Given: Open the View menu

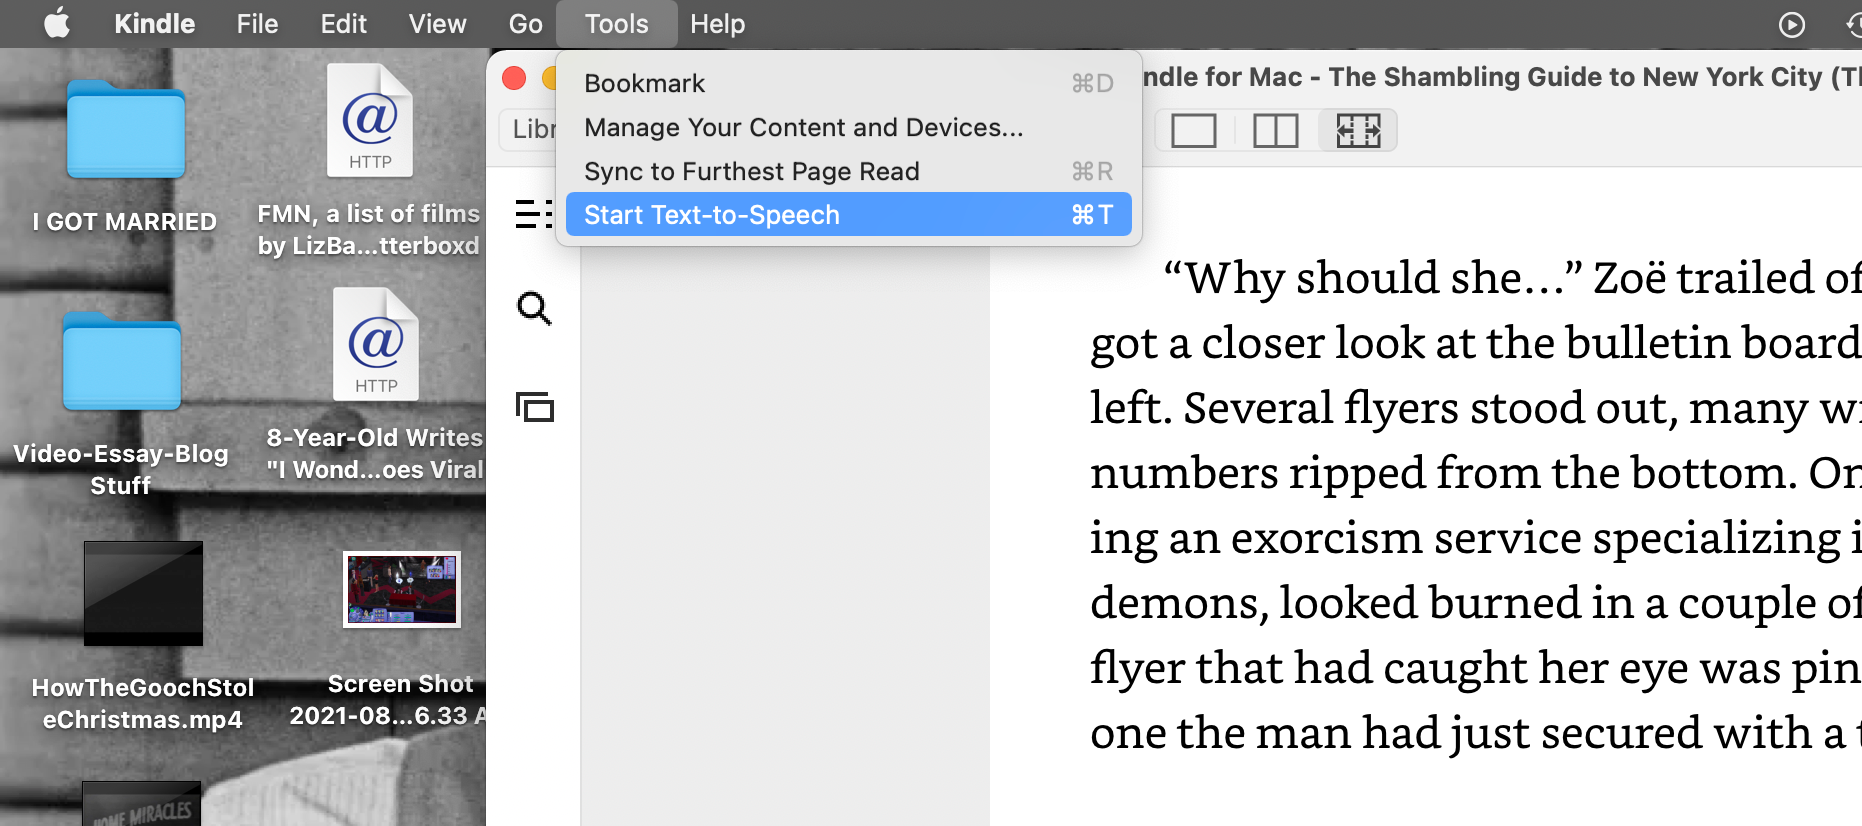Looking at the screenshot, I should [437, 24].
